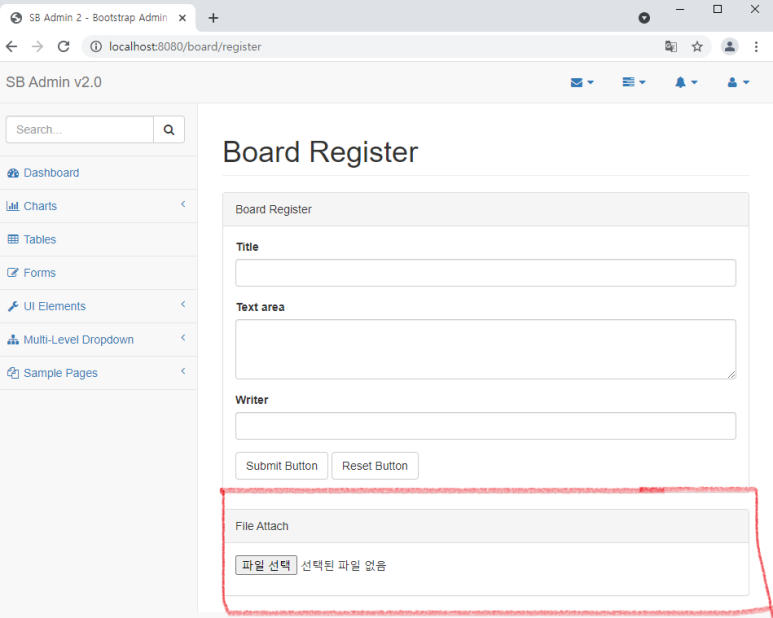Click the magnifier search button in sidebar
Viewport: 773px width, 618px height.
tap(169, 130)
